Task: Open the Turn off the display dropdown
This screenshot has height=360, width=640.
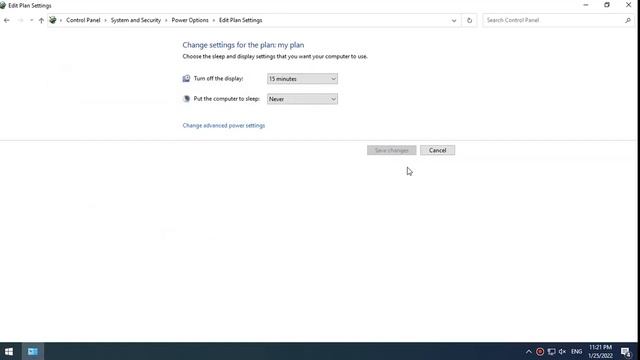Action: (x=302, y=79)
